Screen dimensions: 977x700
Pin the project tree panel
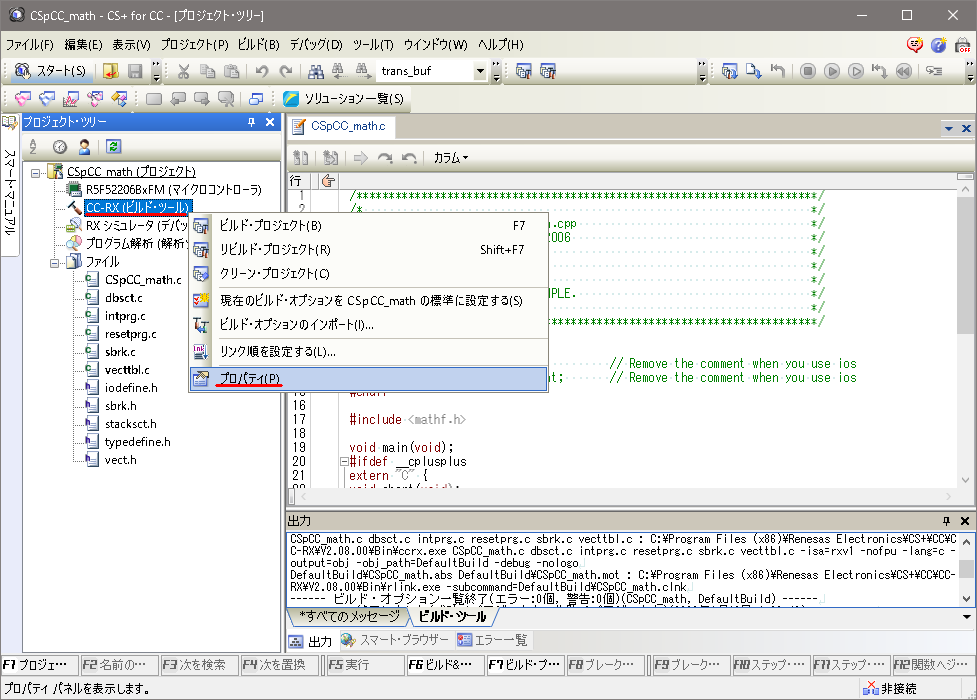[x=251, y=122]
